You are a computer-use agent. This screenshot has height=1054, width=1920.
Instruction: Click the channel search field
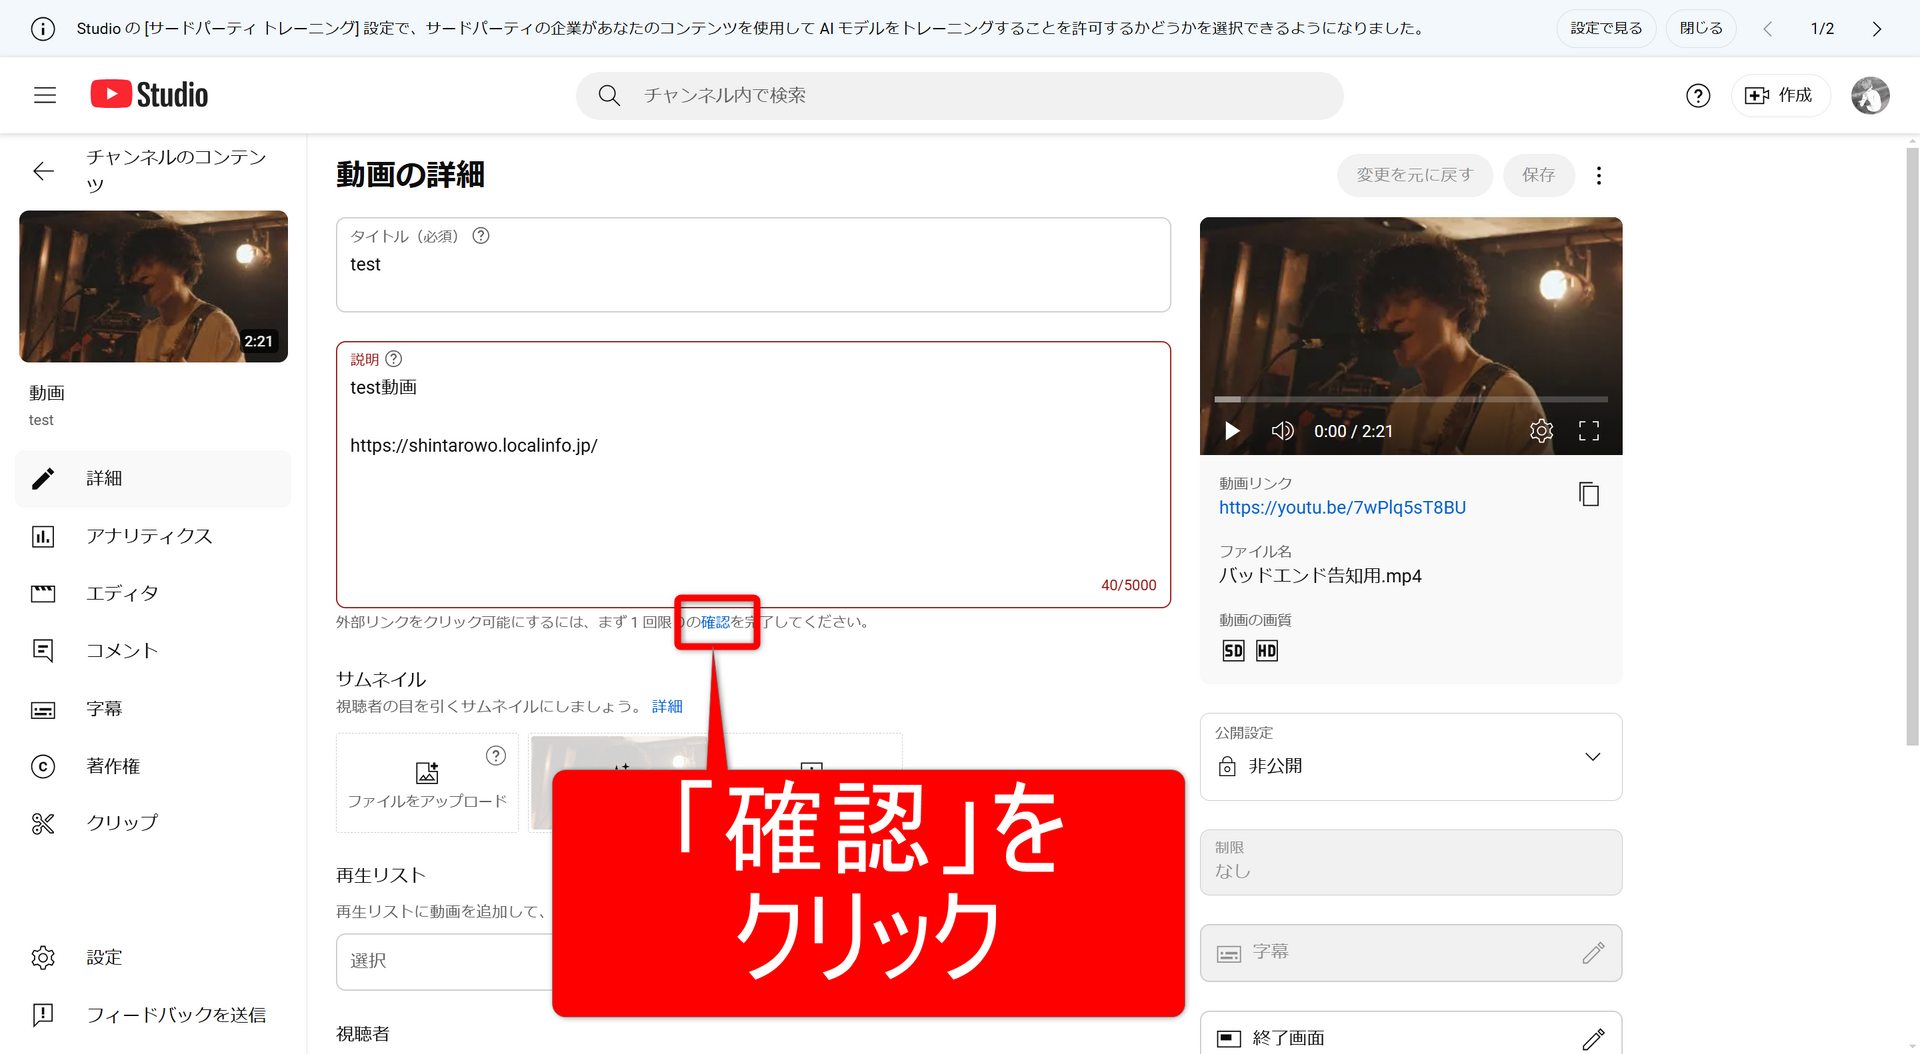(960, 95)
